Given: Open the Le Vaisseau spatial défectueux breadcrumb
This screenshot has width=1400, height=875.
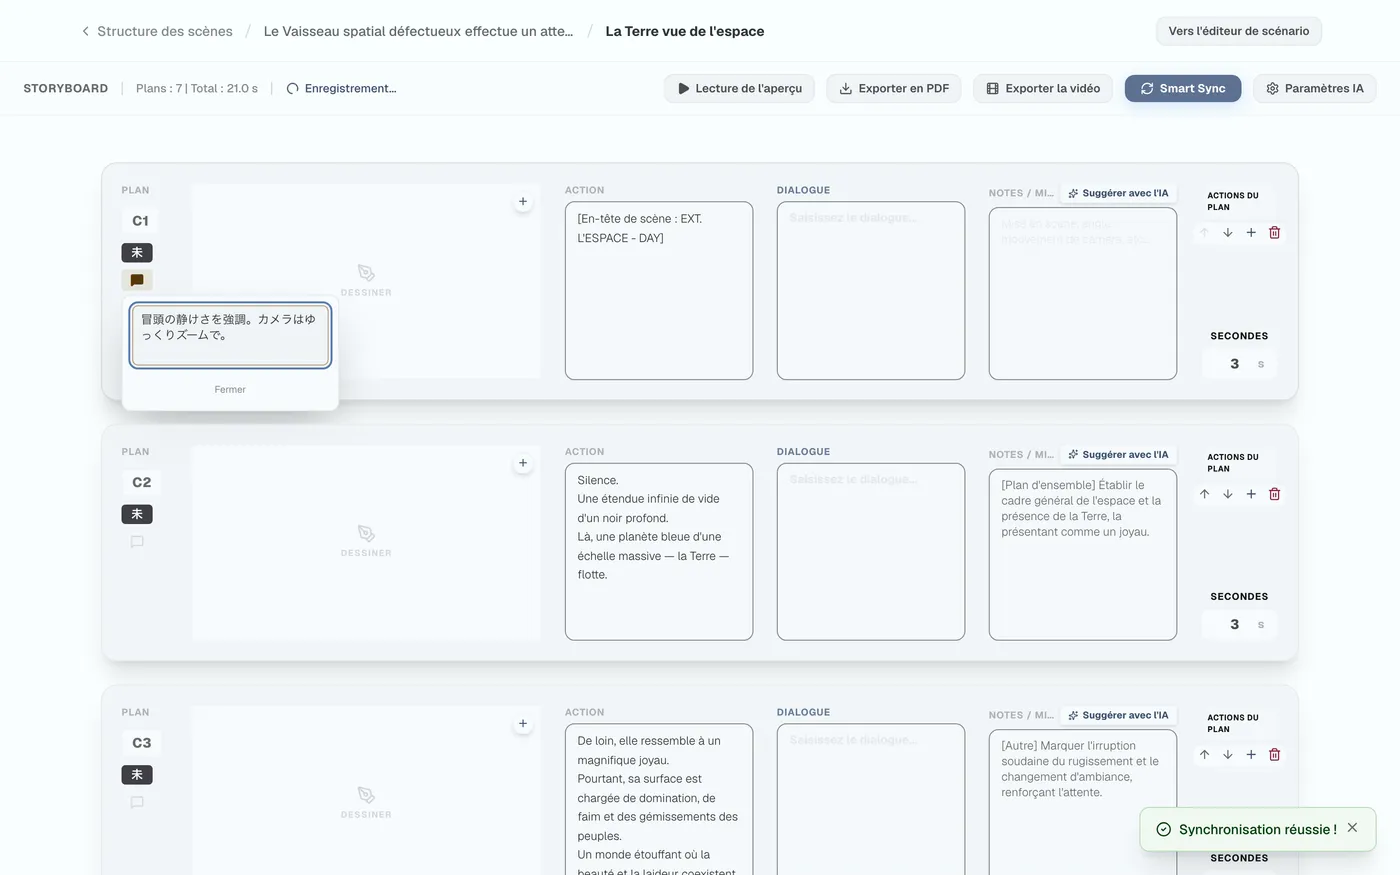Looking at the screenshot, I should click(x=418, y=31).
